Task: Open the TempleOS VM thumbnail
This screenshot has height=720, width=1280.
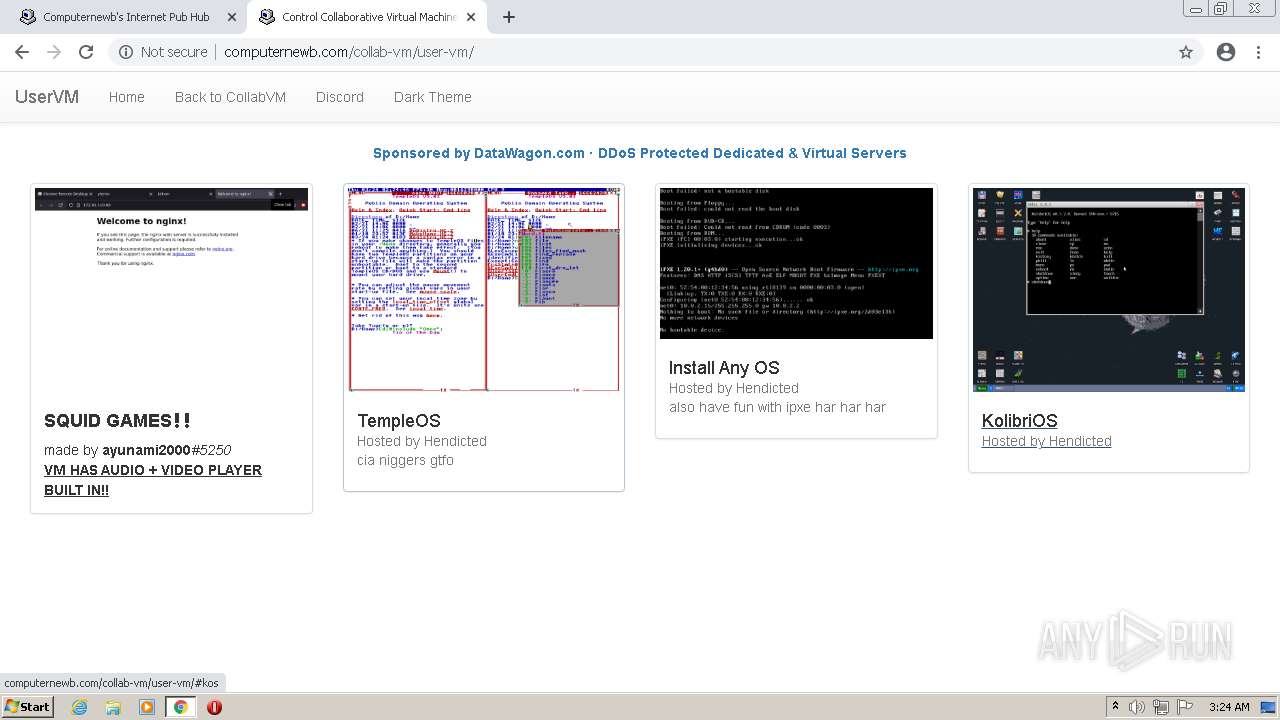Action: [x=484, y=290]
